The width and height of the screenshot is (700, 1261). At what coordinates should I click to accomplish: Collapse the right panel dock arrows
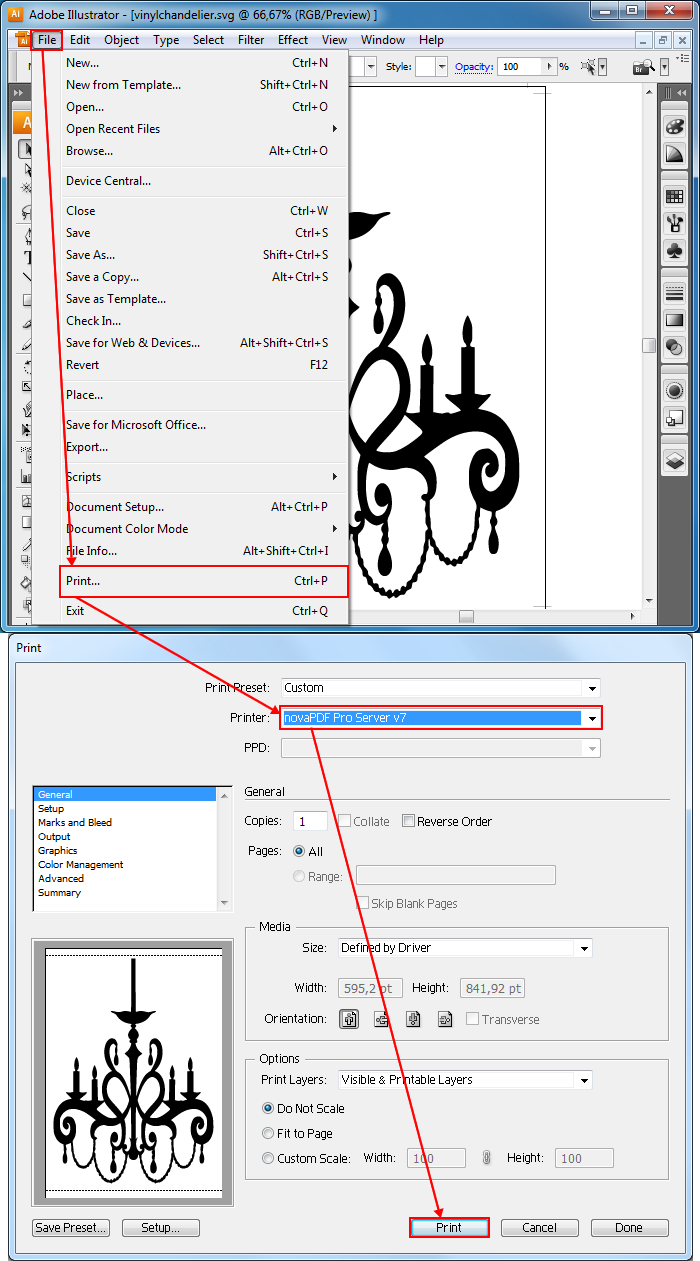coord(680,92)
